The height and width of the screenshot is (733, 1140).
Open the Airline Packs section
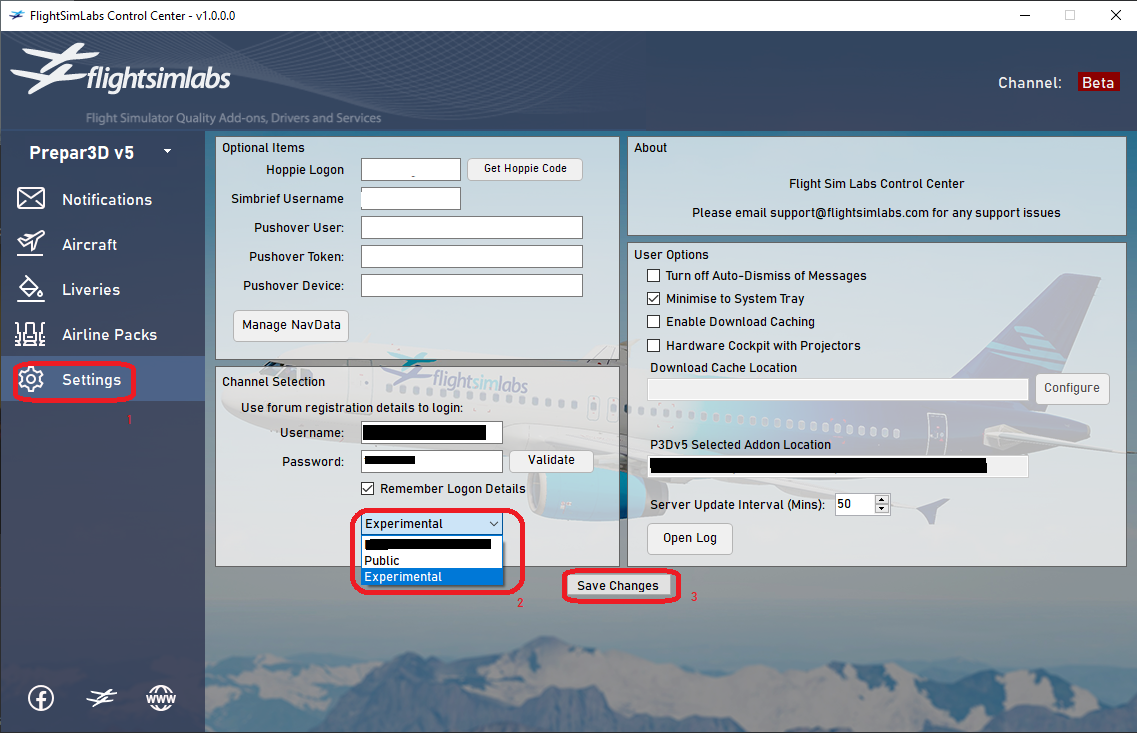[x=109, y=335]
